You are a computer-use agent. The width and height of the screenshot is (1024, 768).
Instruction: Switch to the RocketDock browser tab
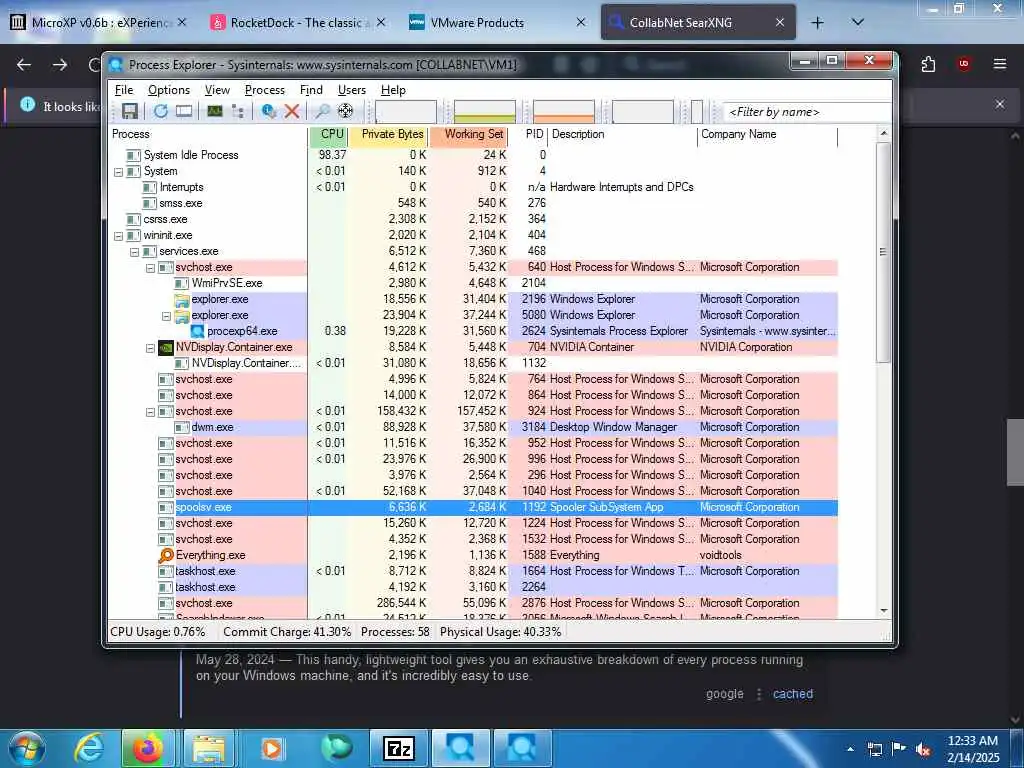click(298, 22)
